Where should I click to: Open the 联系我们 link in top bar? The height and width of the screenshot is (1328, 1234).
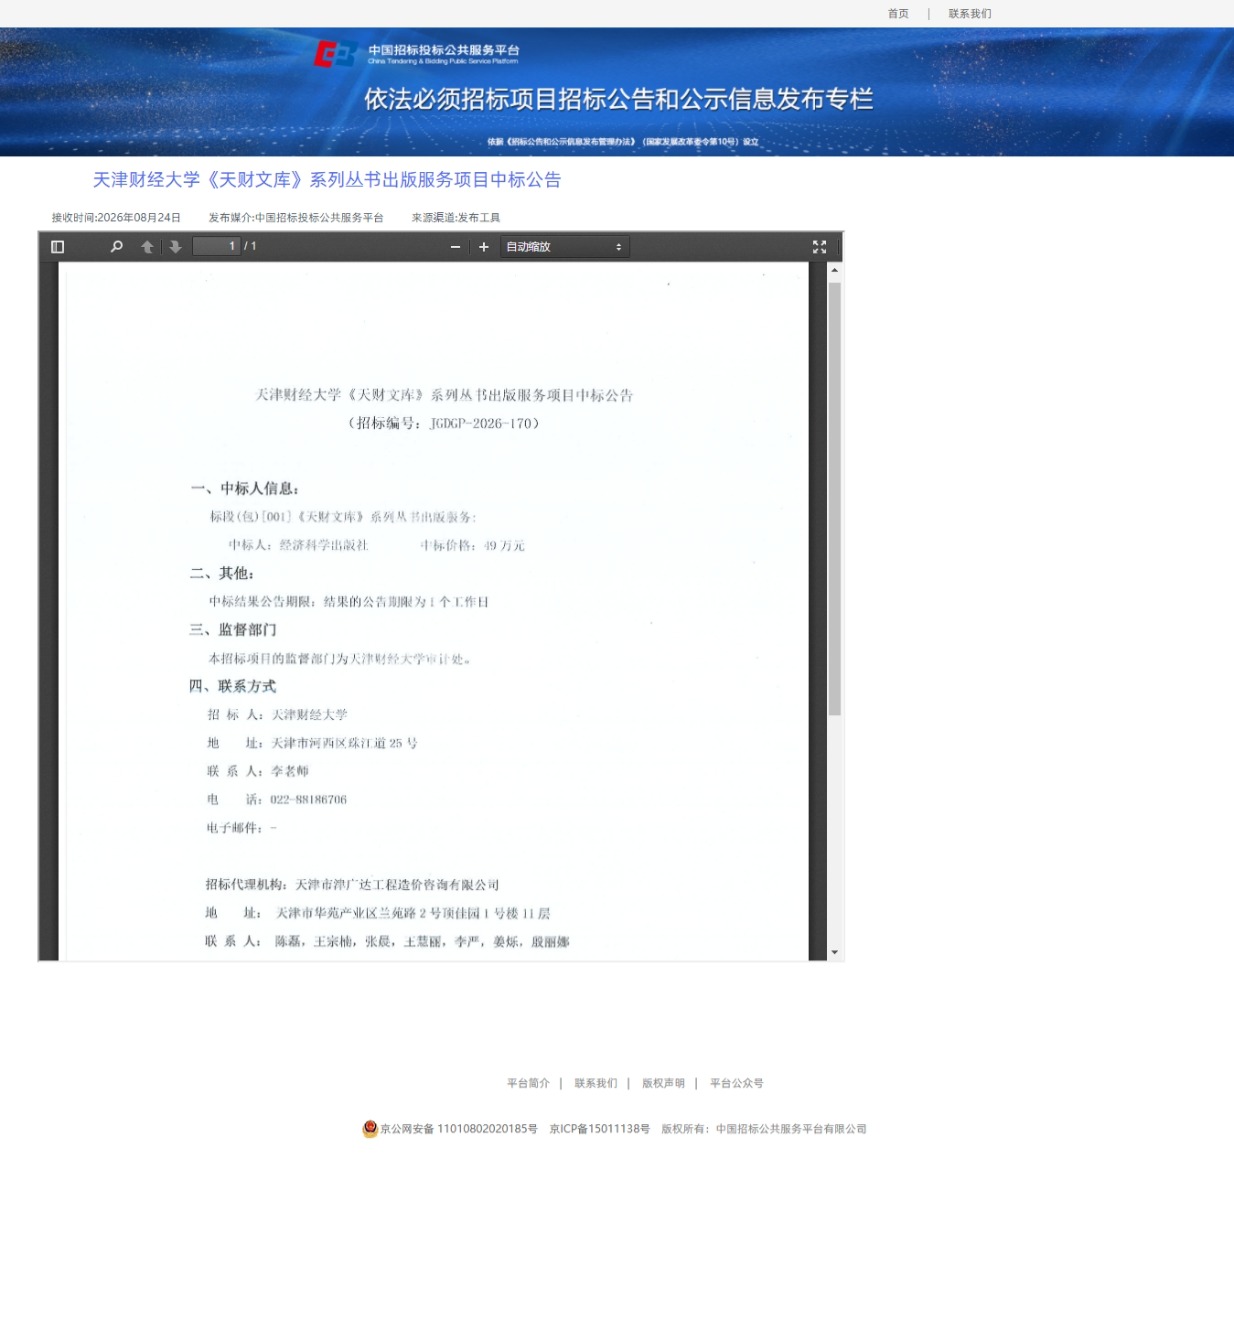970,14
